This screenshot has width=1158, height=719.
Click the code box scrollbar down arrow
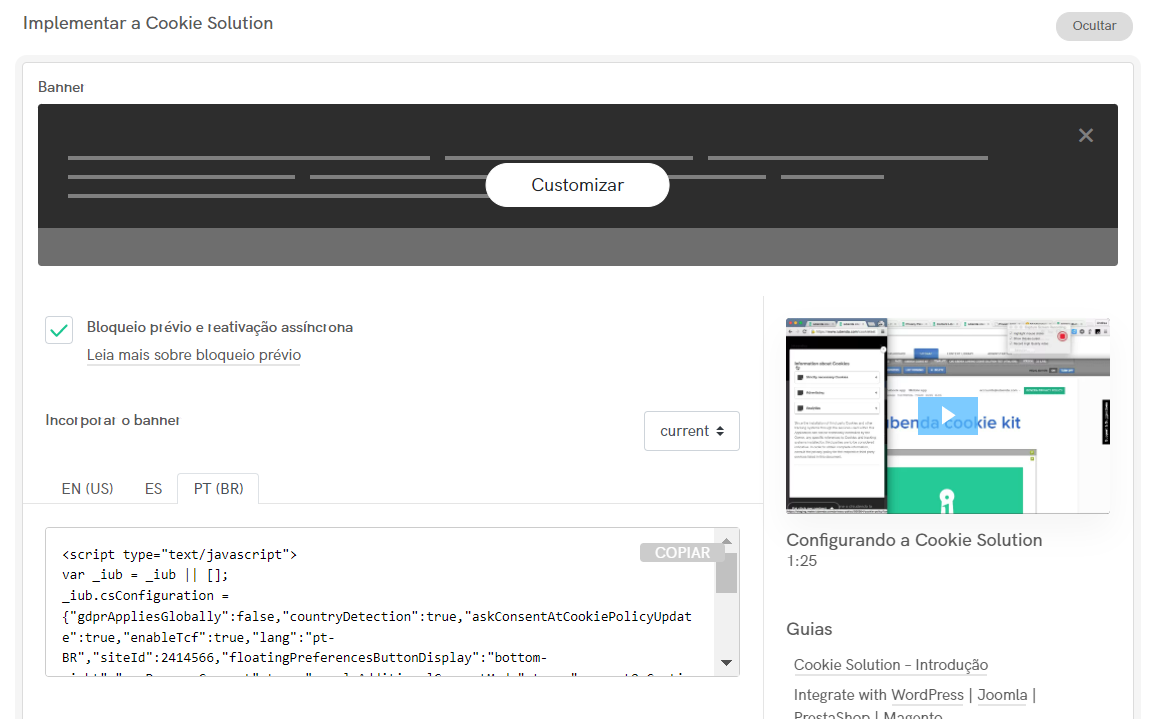[727, 663]
